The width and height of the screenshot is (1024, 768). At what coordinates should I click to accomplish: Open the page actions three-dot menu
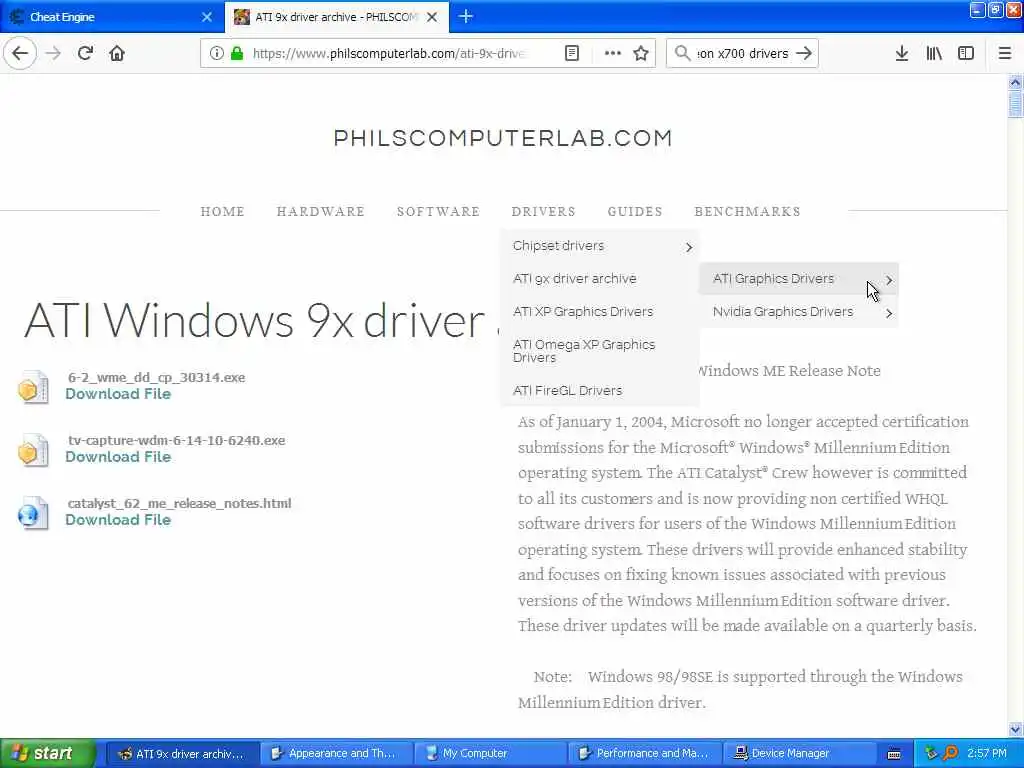pyautogui.click(x=613, y=53)
